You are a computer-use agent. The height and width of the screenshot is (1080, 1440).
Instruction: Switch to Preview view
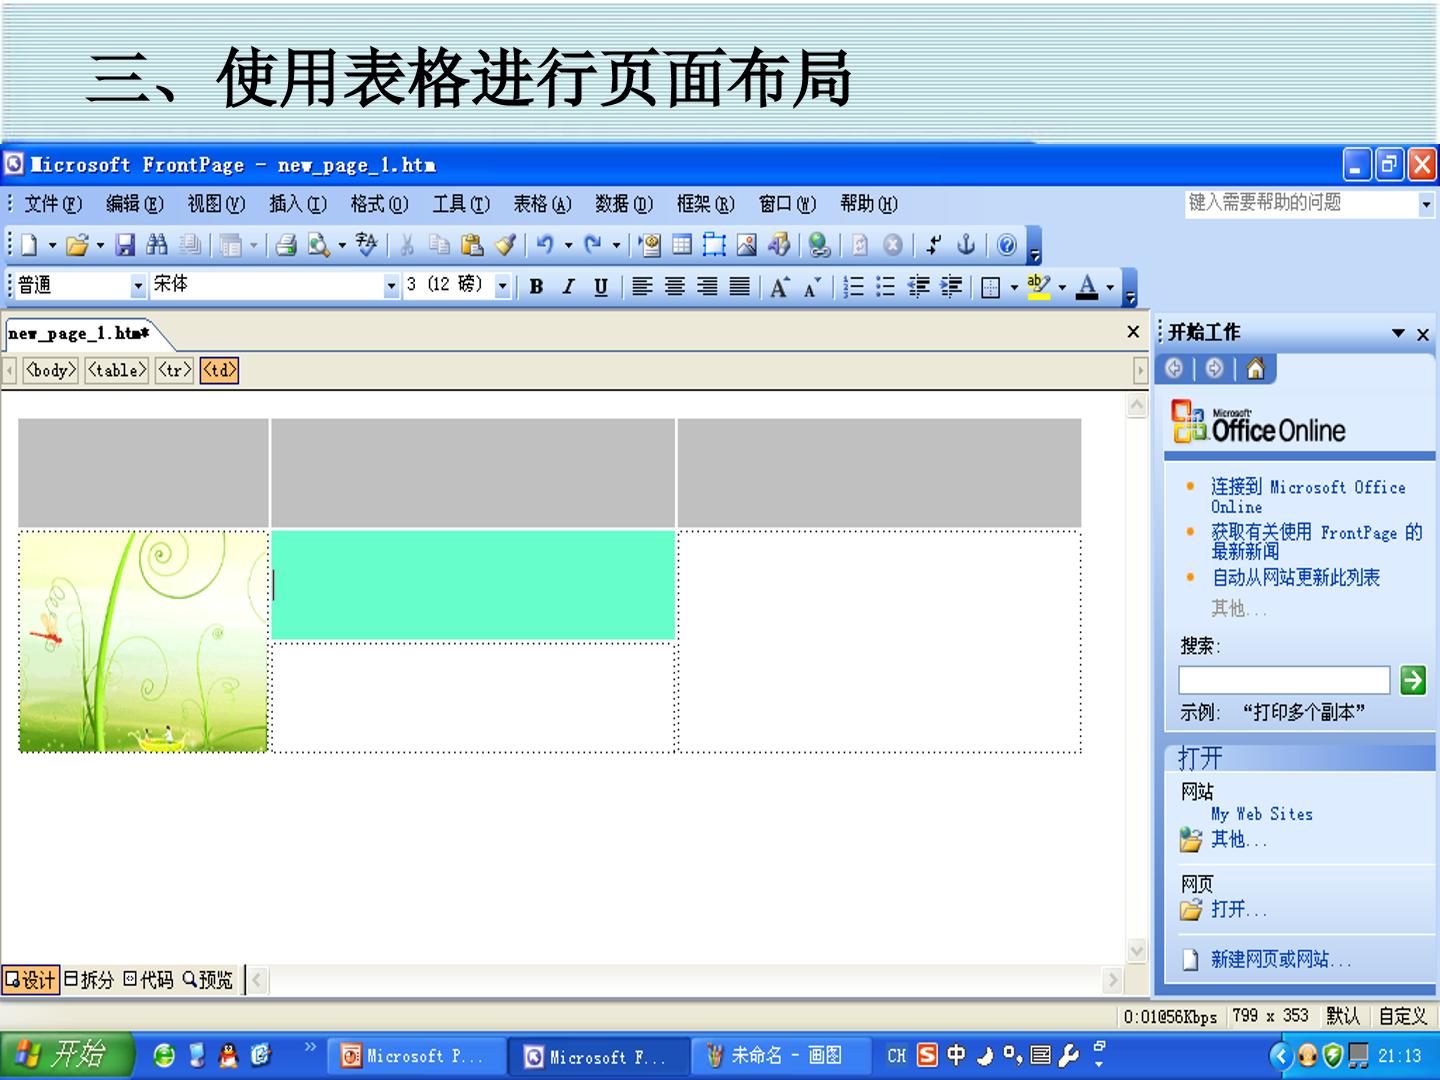208,980
